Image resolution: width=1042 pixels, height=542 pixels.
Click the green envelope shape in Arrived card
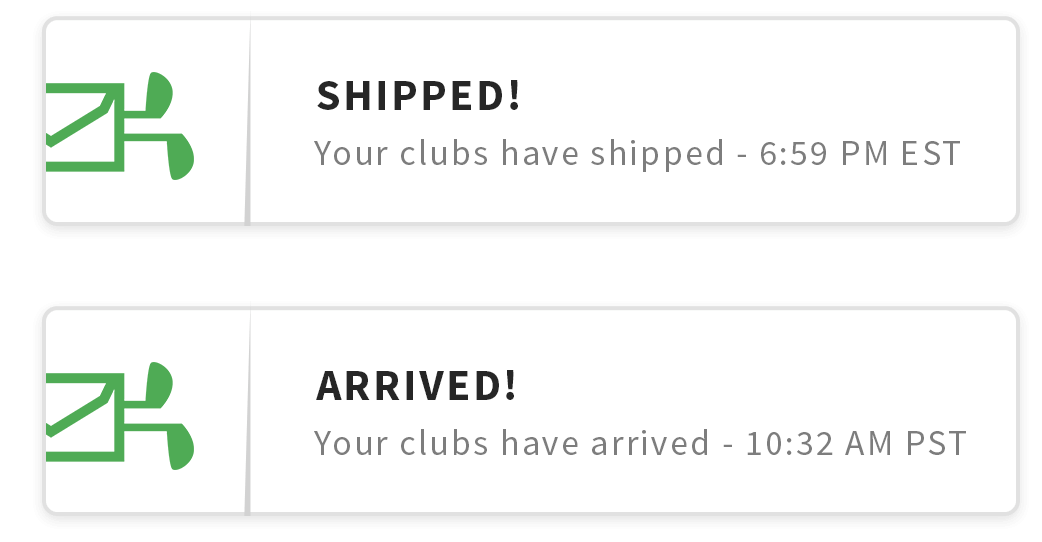85,418
